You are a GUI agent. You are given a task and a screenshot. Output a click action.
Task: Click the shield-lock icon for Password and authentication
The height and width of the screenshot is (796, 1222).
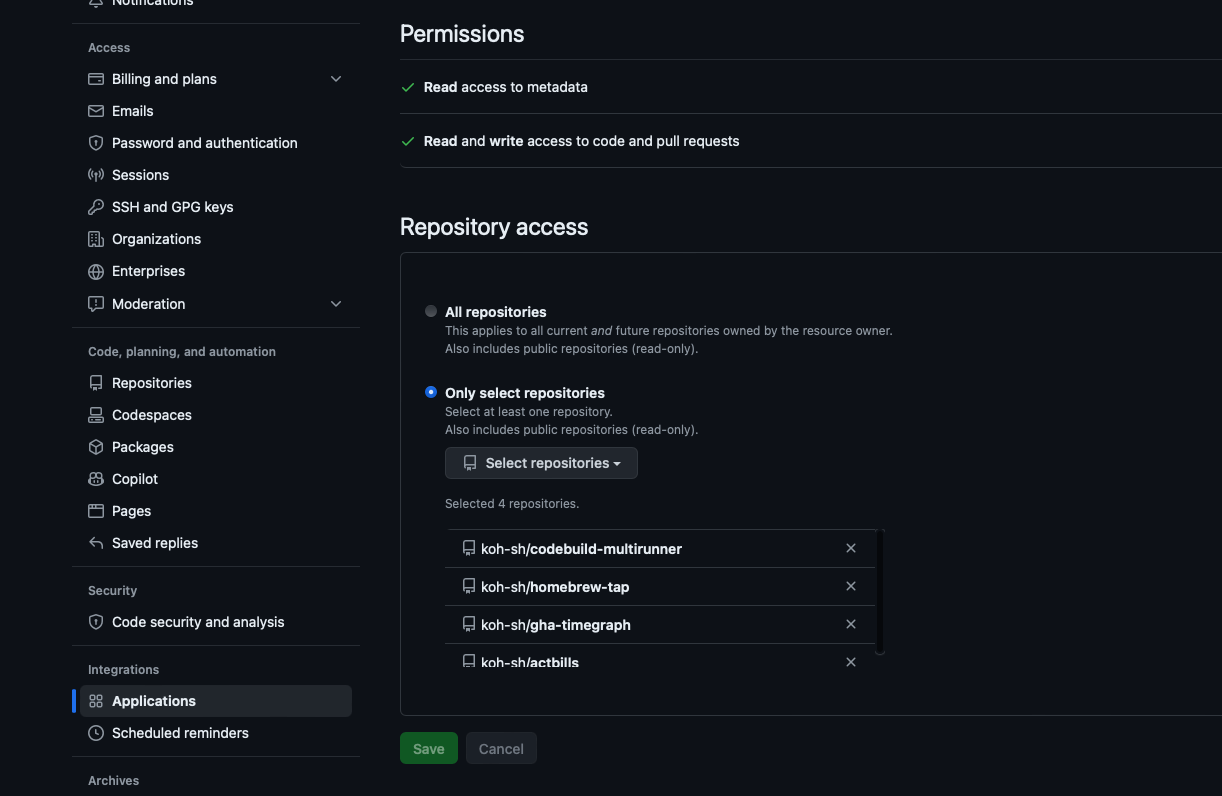(x=96, y=143)
